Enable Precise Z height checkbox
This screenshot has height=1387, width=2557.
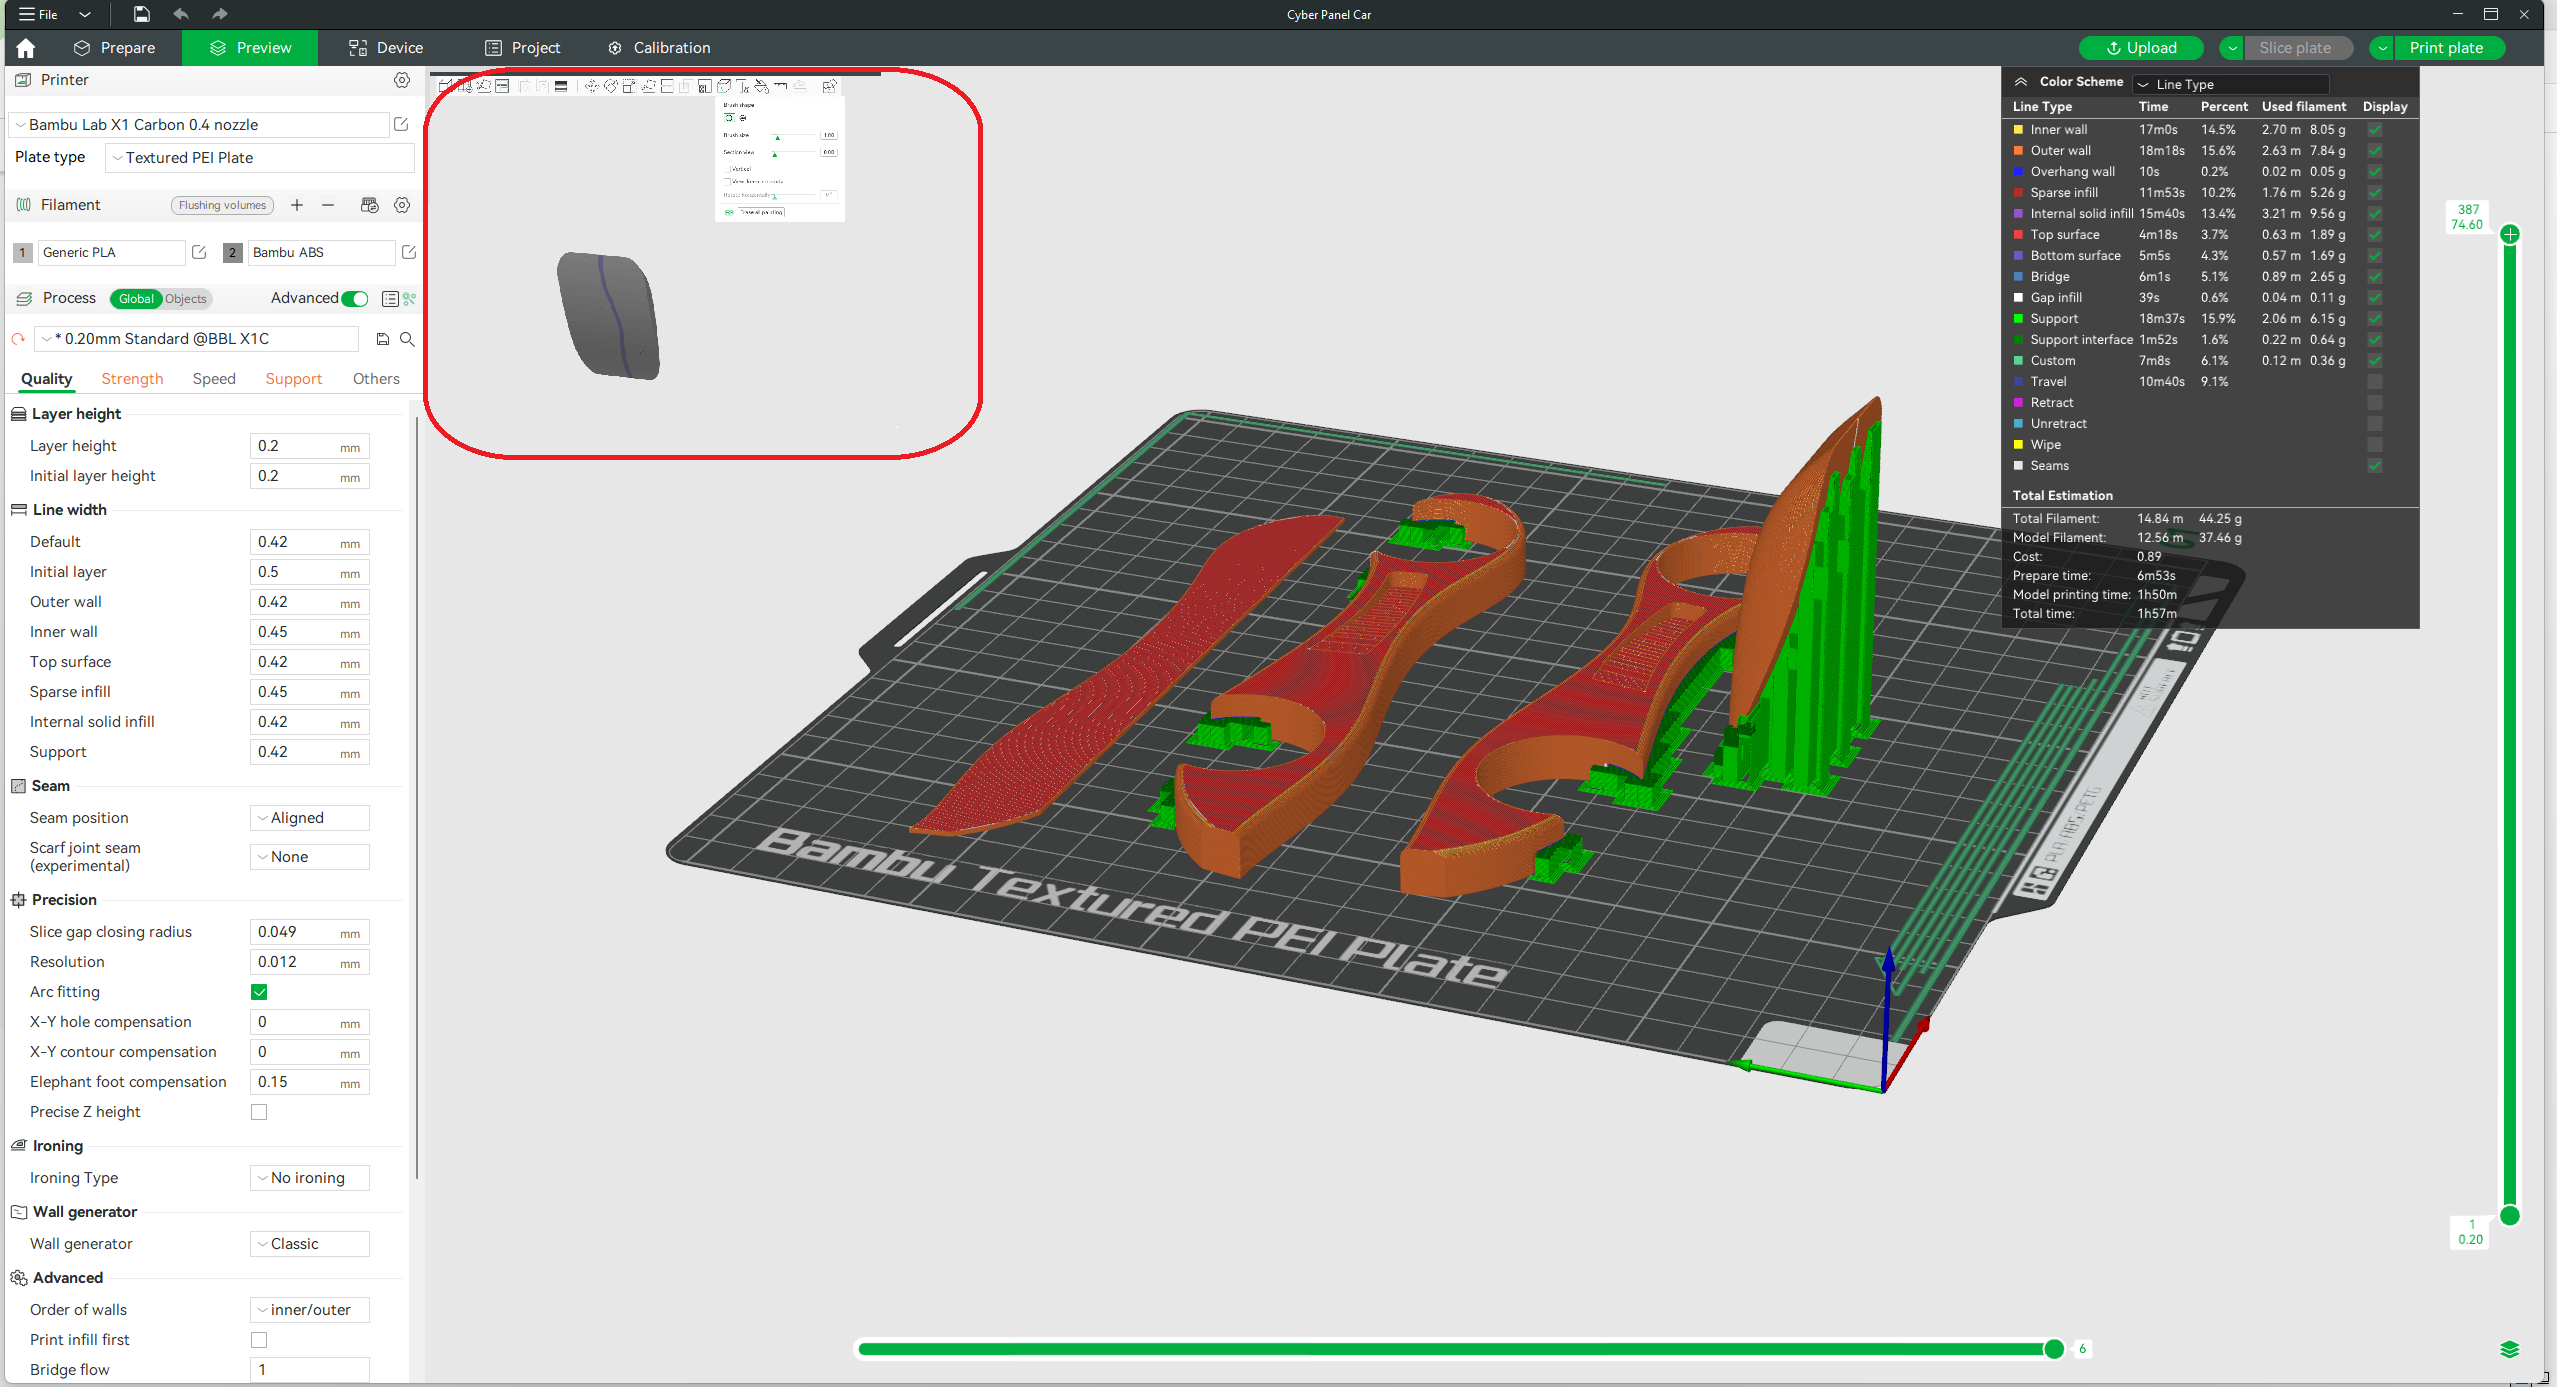point(259,1112)
